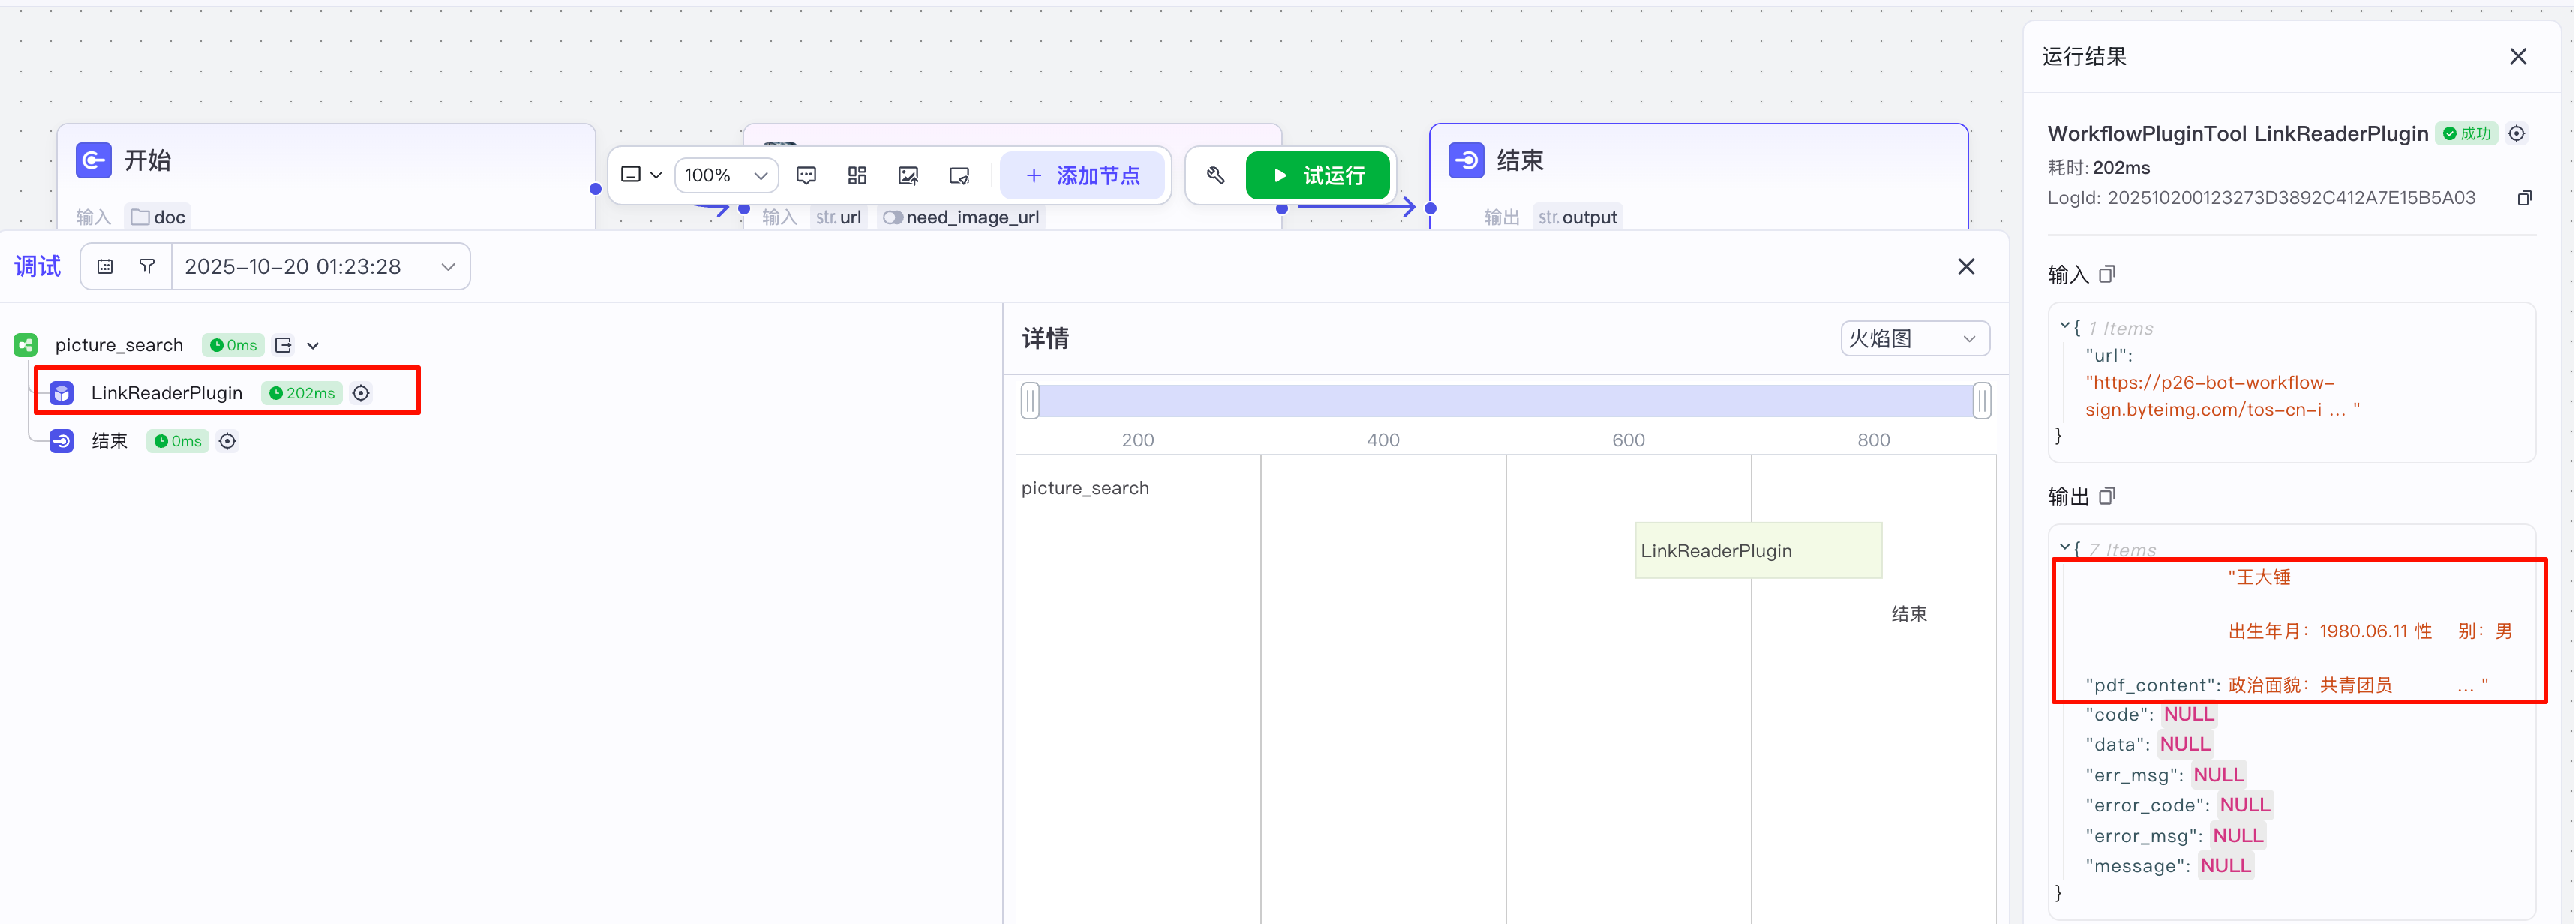This screenshot has height=924, width=2576.
Task: Collapse the input JSON 1 Items object
Action: [x=2064, y=326]
